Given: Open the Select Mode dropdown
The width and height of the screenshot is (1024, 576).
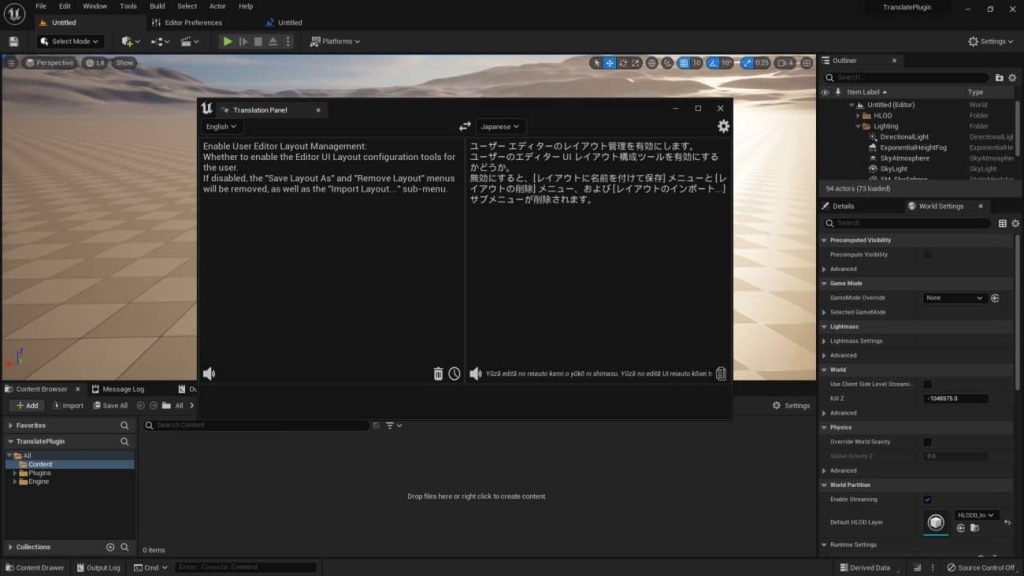Looking at the screenshot, I should 69,41.
